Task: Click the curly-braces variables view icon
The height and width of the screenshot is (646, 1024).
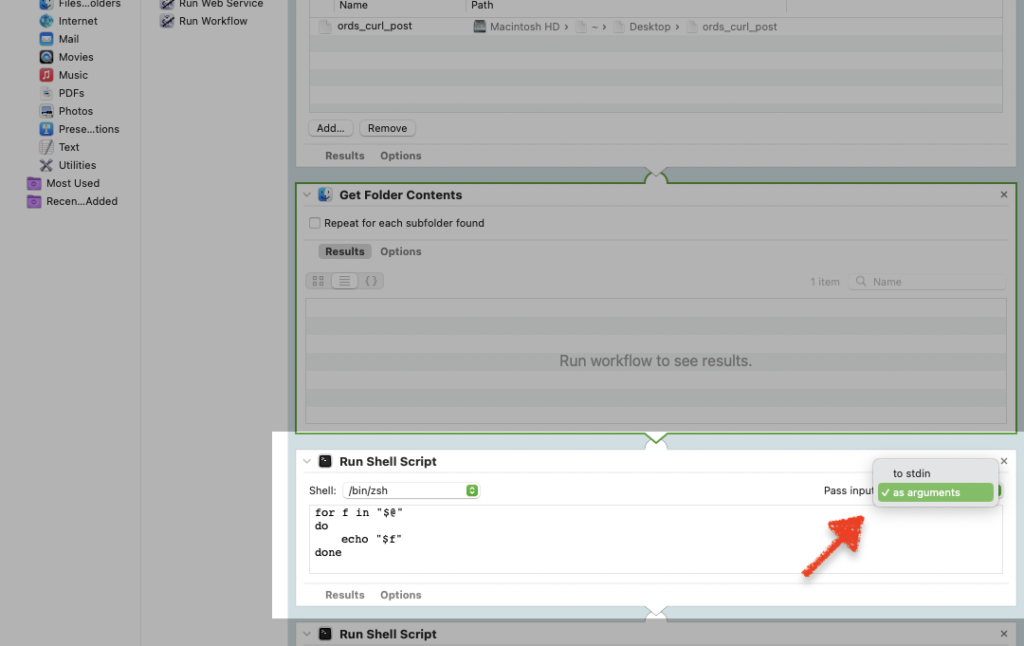Action: click(x=370, y=281)
